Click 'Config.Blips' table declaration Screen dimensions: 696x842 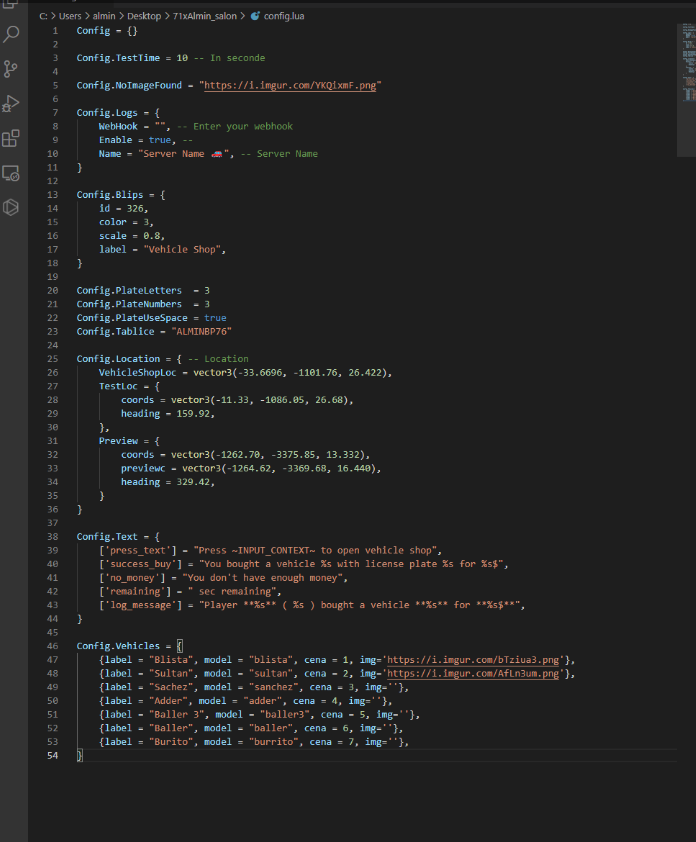110,195
